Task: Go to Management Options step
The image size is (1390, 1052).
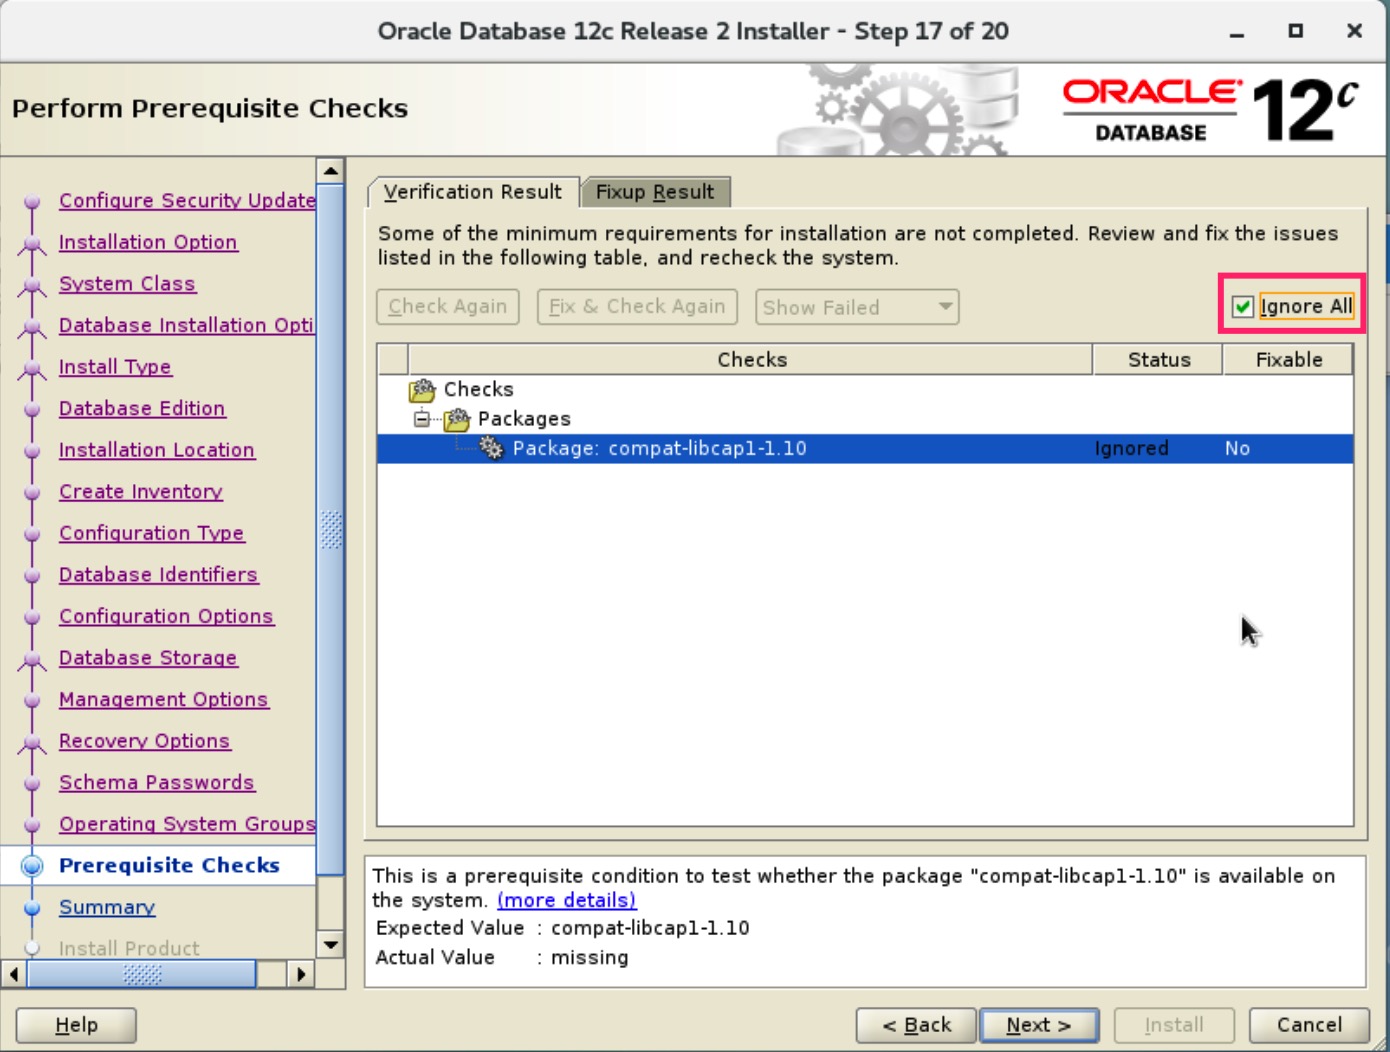Action: (x=164, y=700)
